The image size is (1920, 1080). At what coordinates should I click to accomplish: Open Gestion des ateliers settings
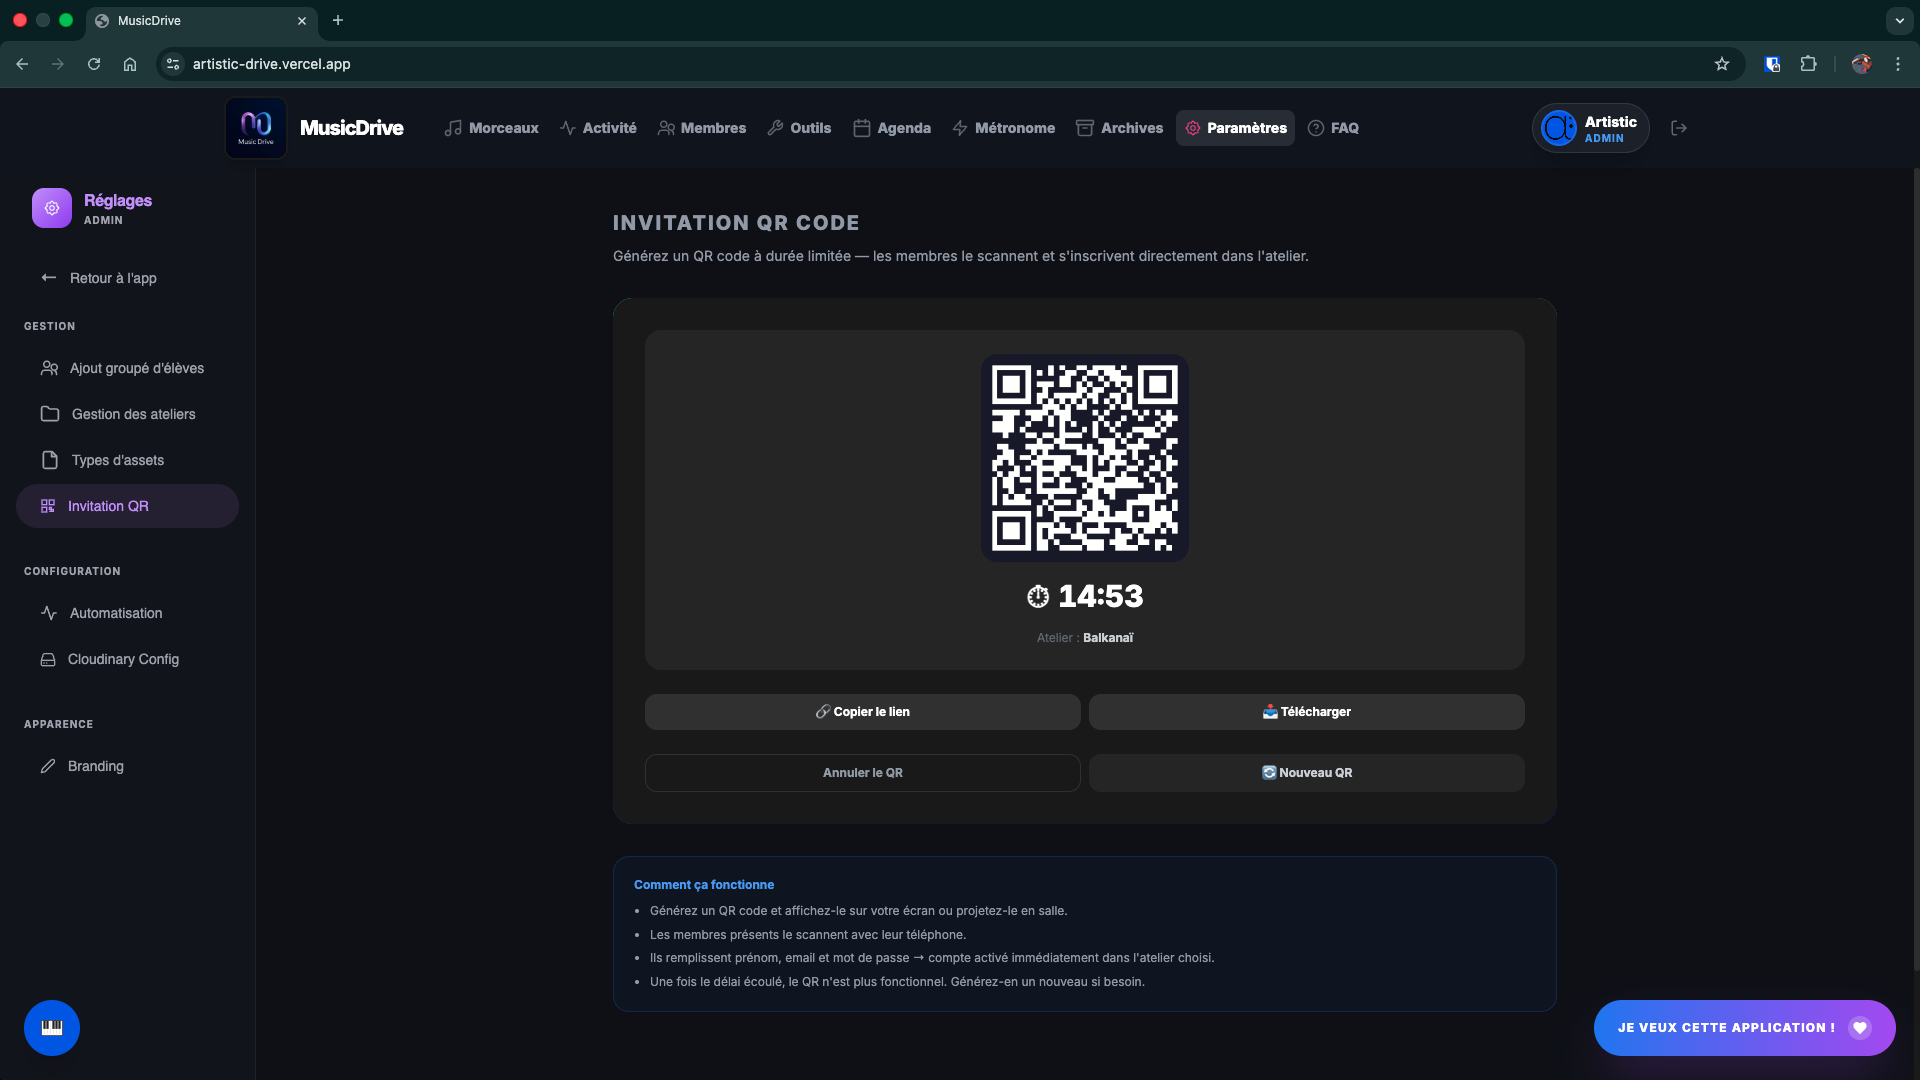127,414
